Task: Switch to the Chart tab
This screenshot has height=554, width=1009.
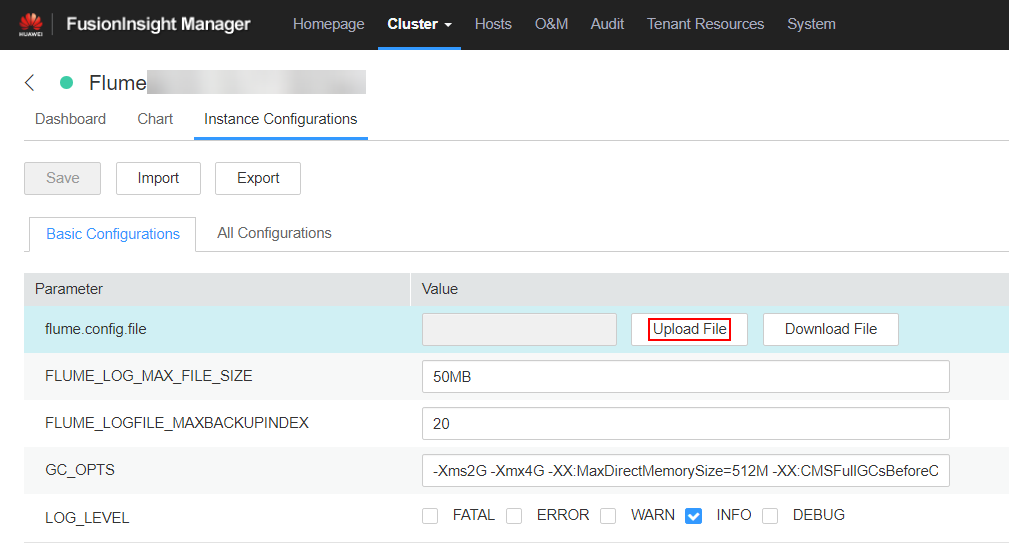Action: click(x=155, y=119)
